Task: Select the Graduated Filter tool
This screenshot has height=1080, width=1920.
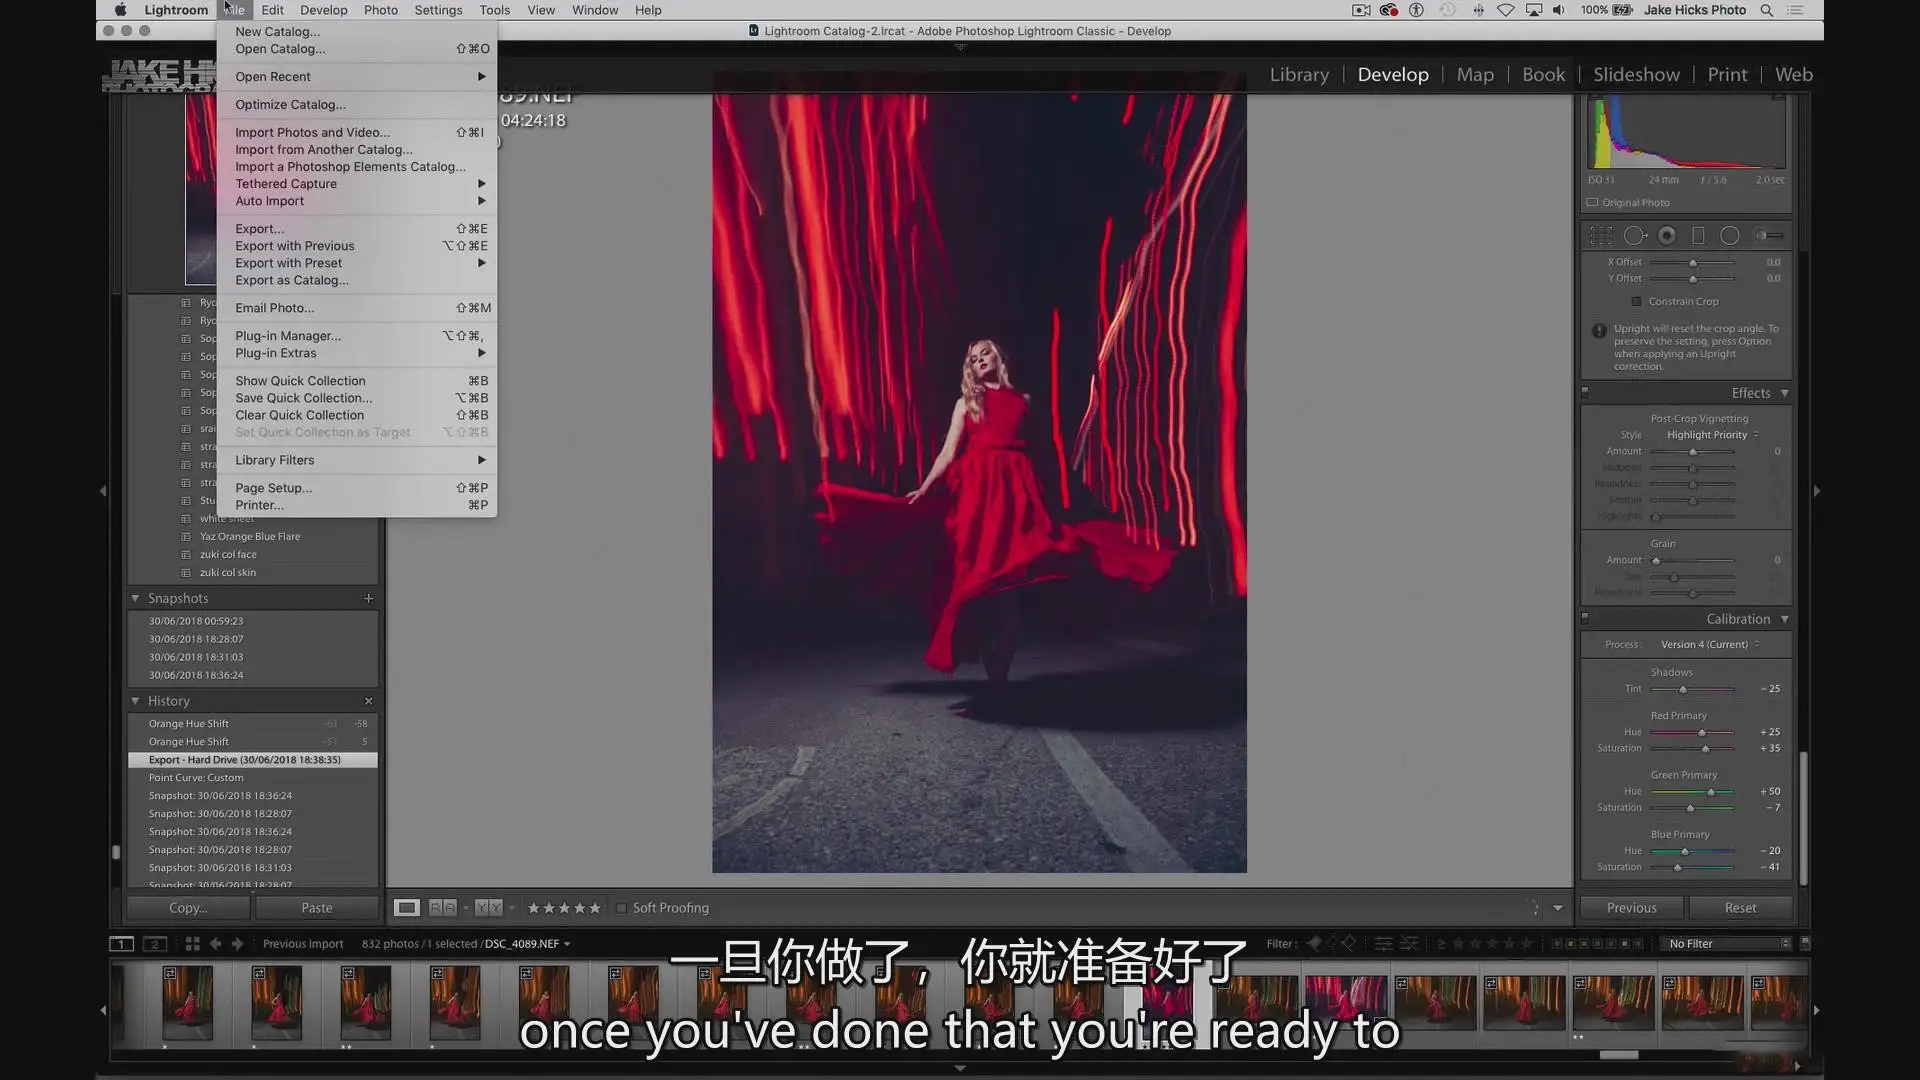Action: pyautogui.click(x=1698, y=236)
